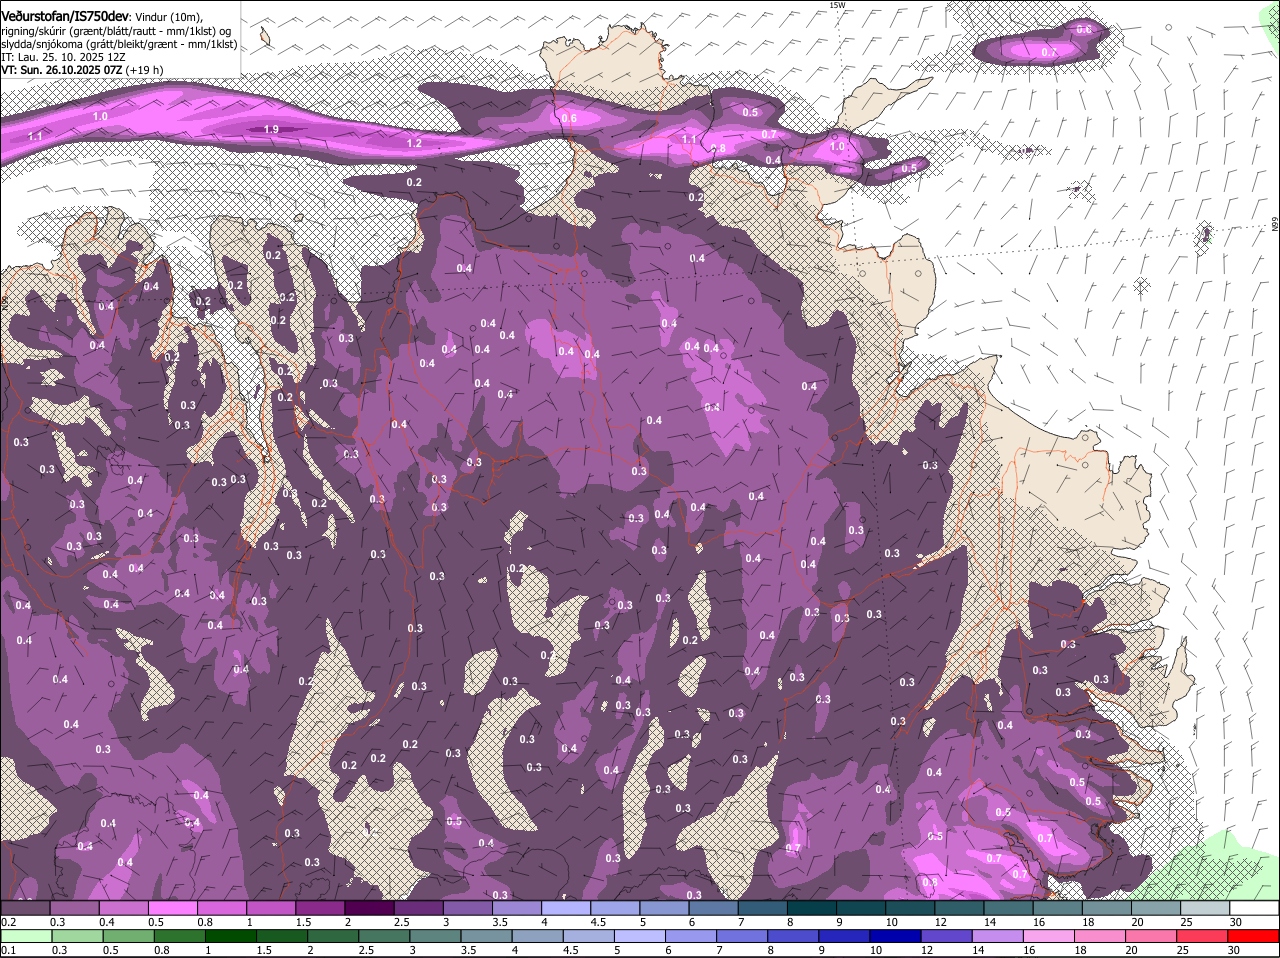The height and width of the screenshot is (958, 1280).
Task: Click lower legend swatch between 12 and 14
Action: pyautogui.click(x=947, y=936)
